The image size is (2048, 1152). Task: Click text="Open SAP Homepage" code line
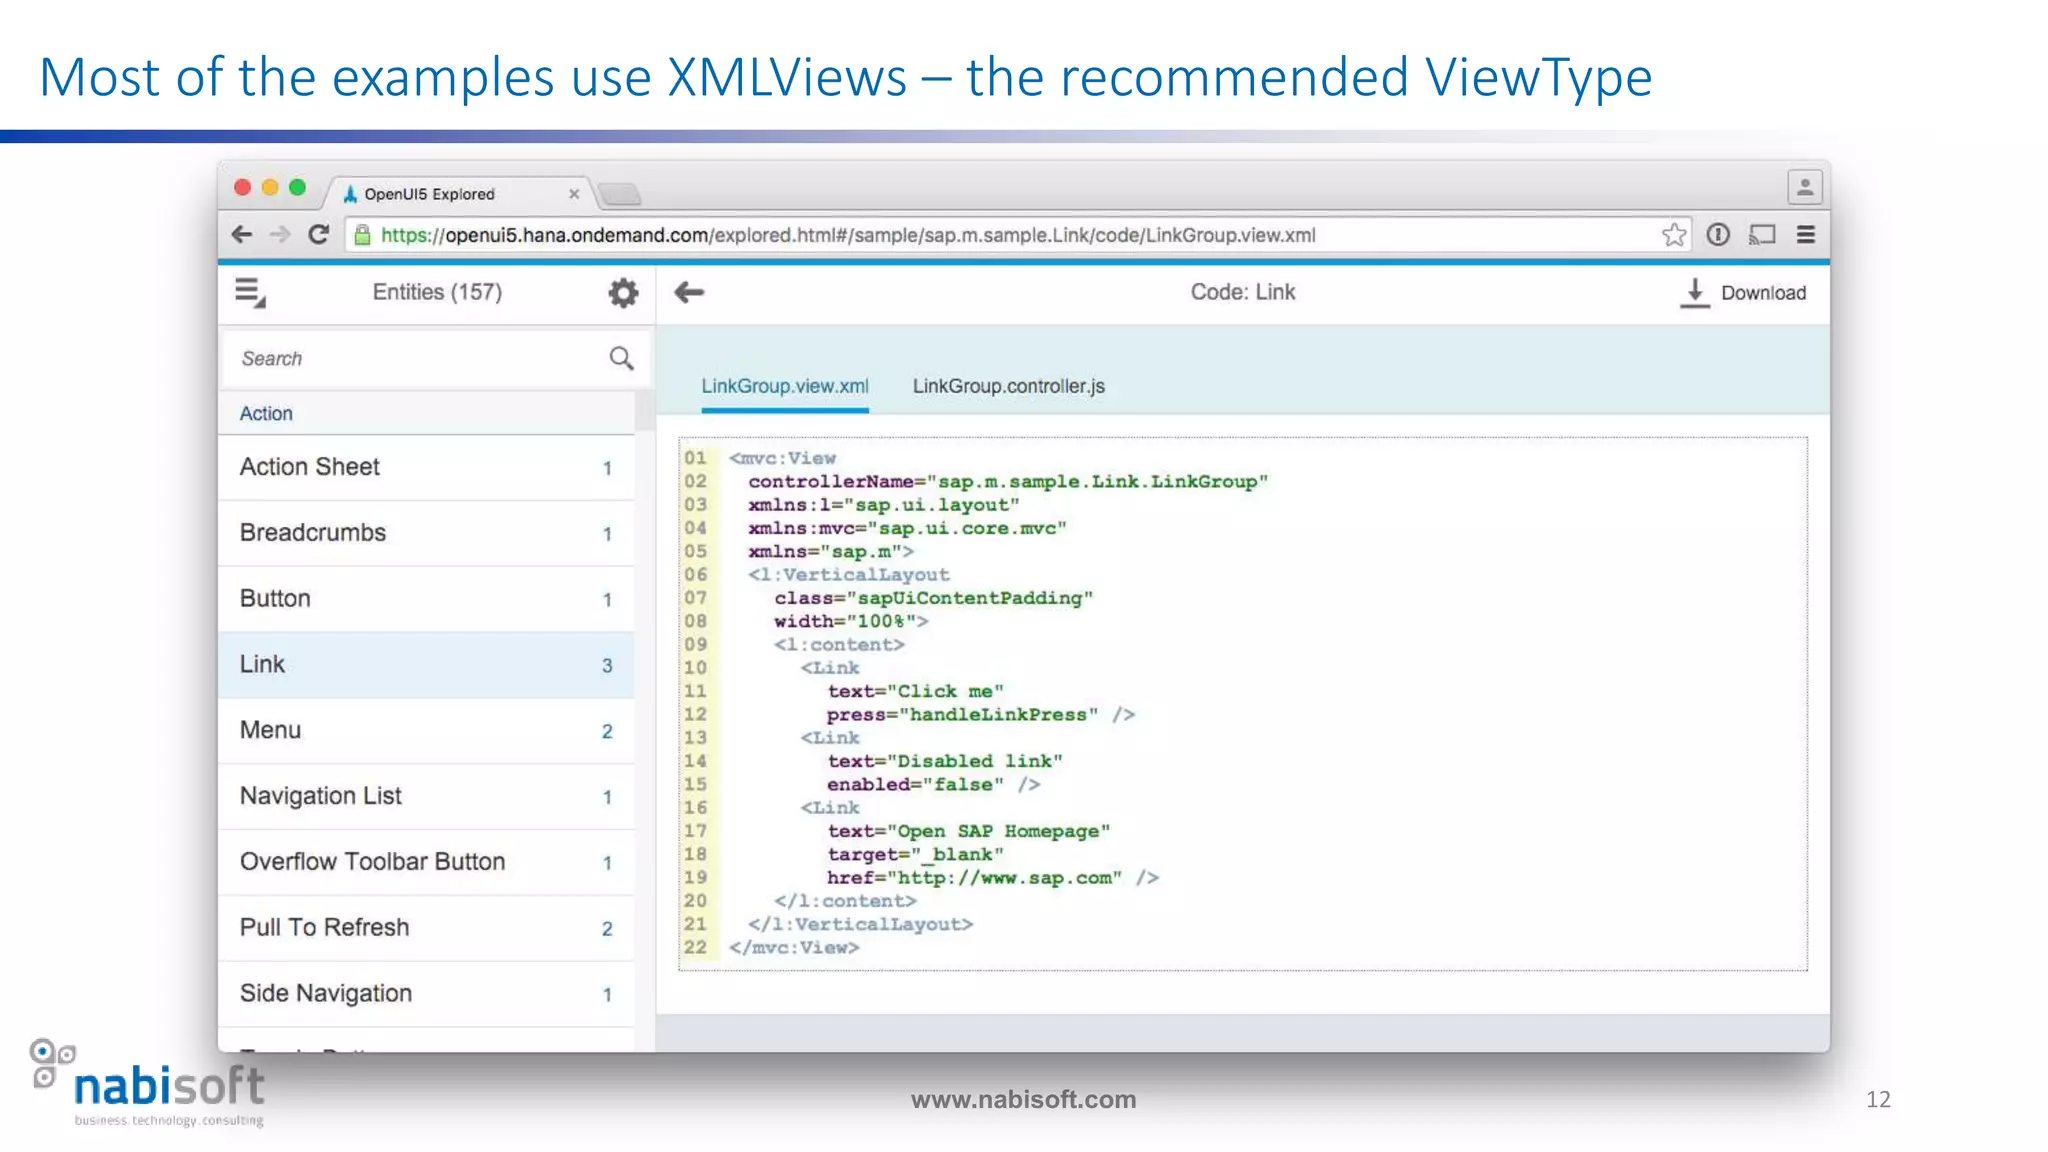point(968,831)
